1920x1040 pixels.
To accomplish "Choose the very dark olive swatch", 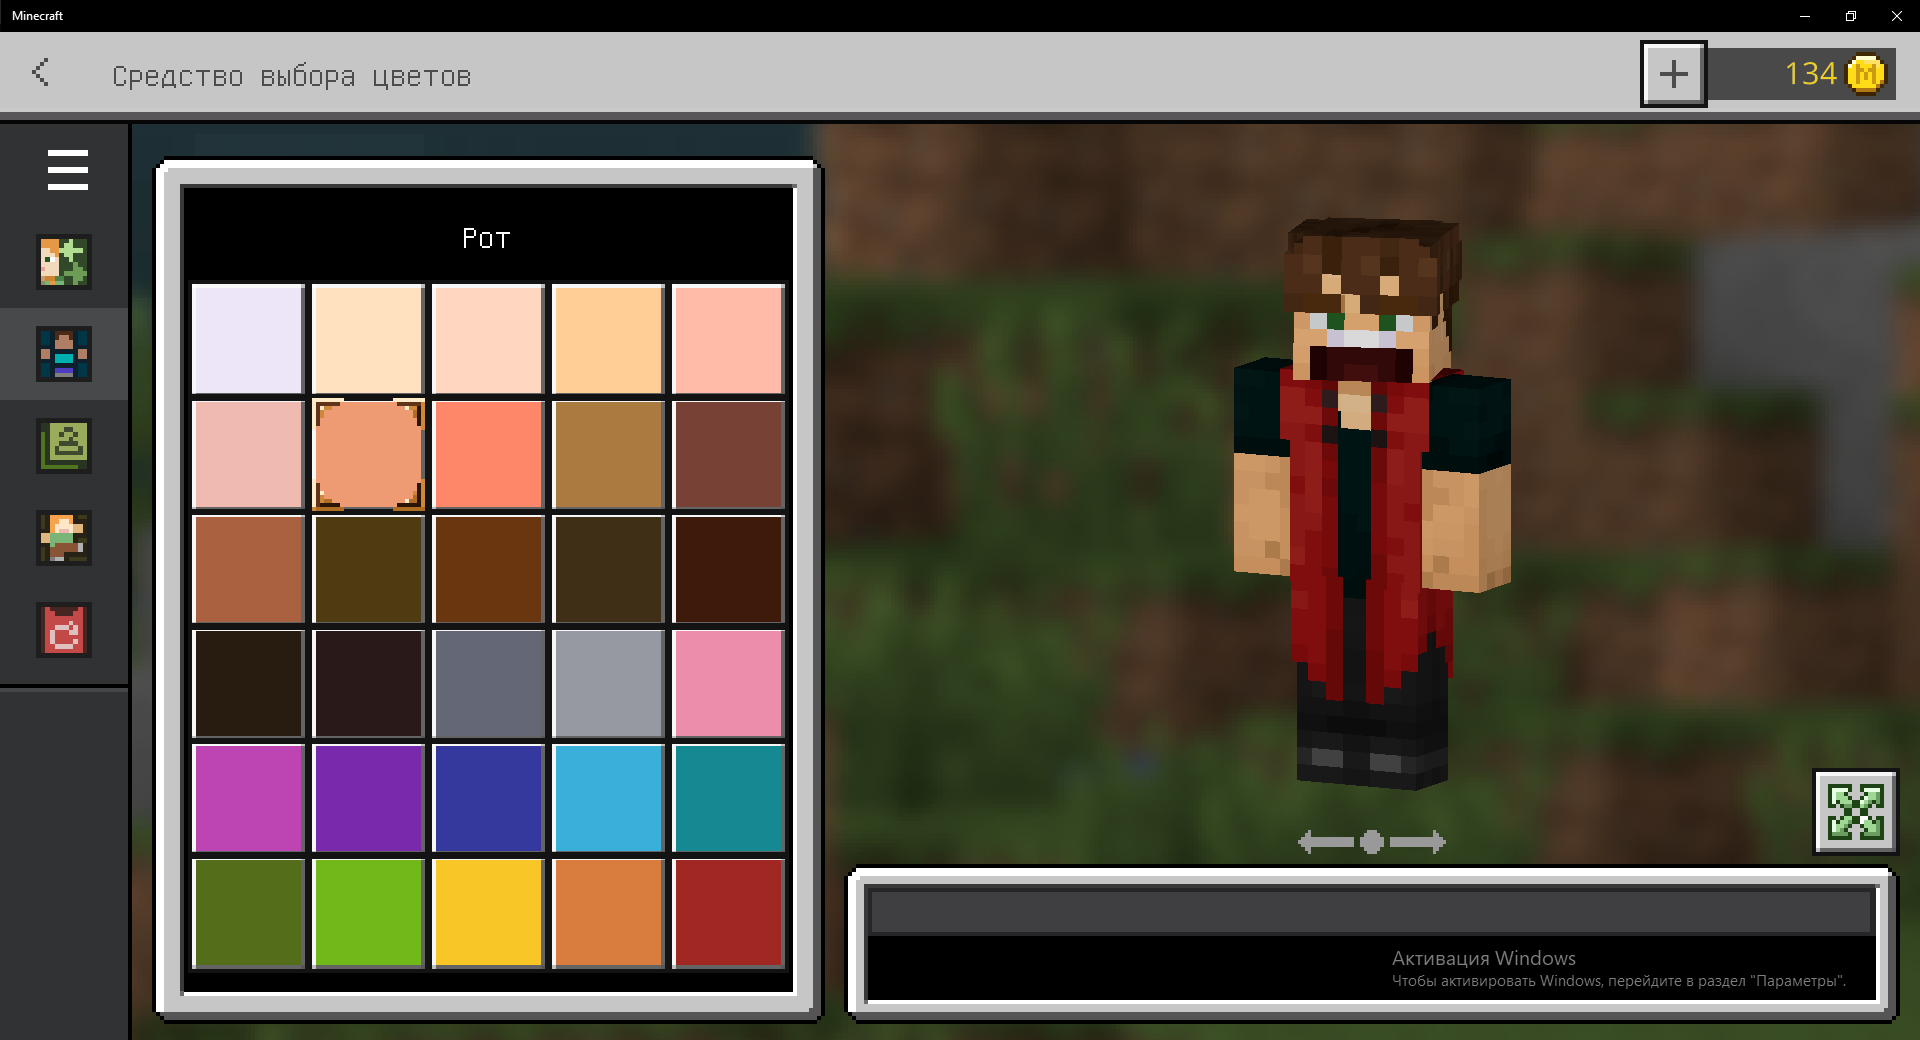I will (x=608, y=569).
